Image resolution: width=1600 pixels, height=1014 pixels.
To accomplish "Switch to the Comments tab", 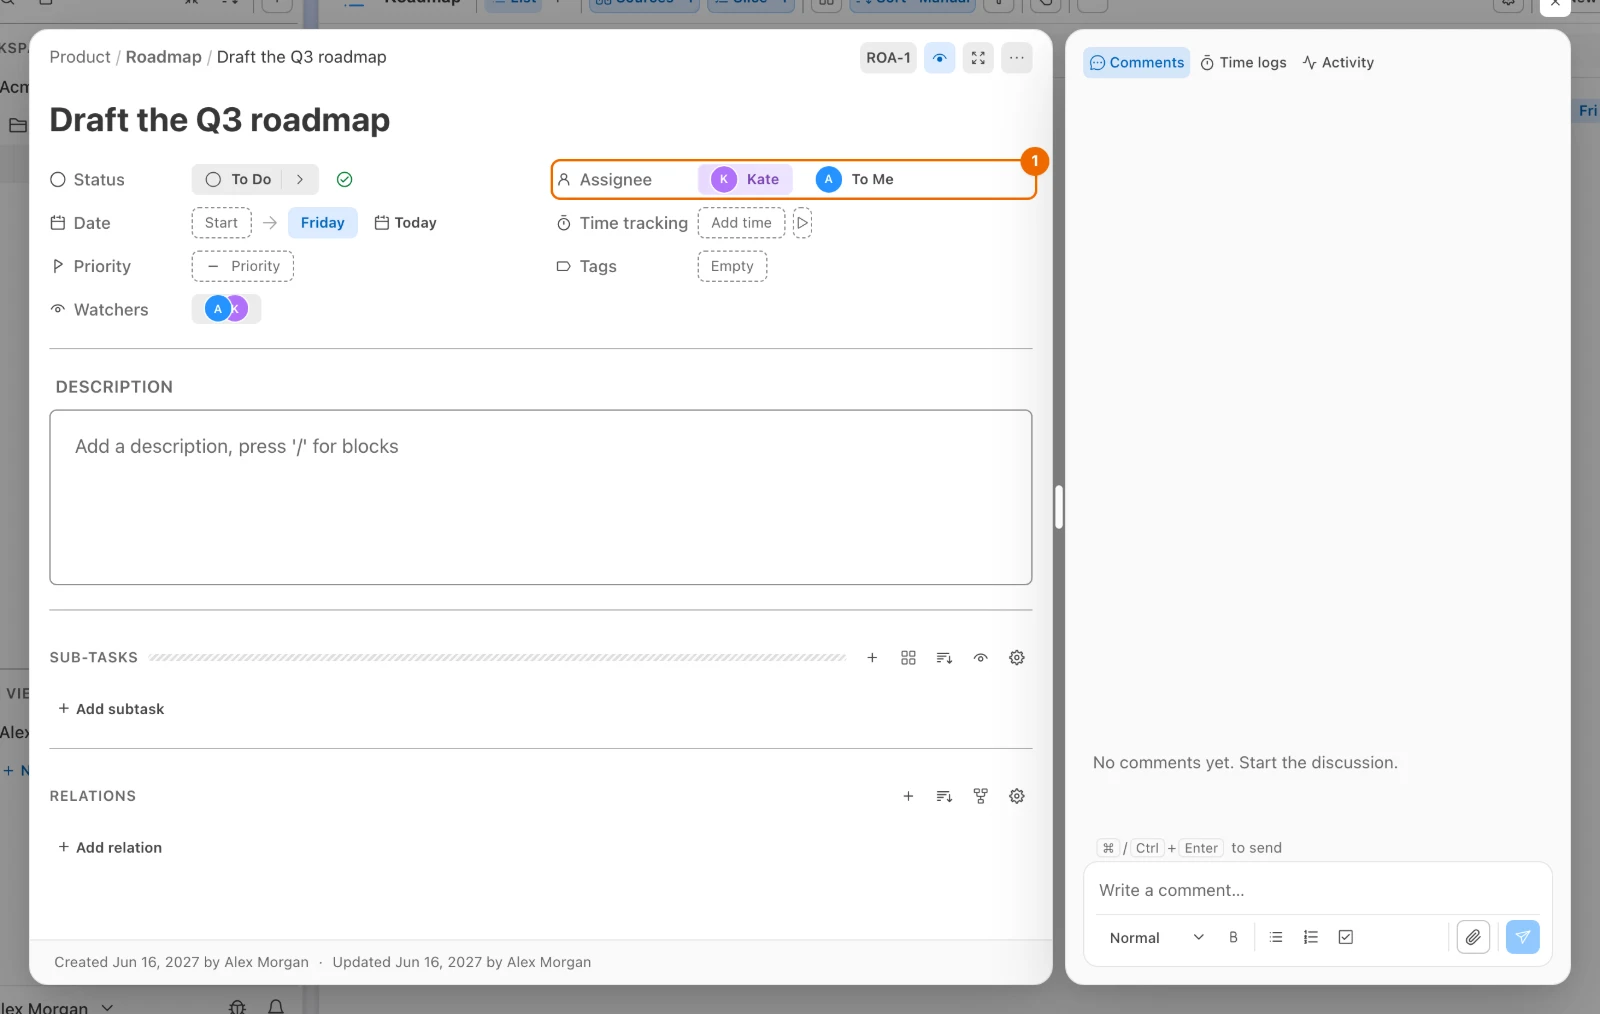I will click(x=1137, y=63).
